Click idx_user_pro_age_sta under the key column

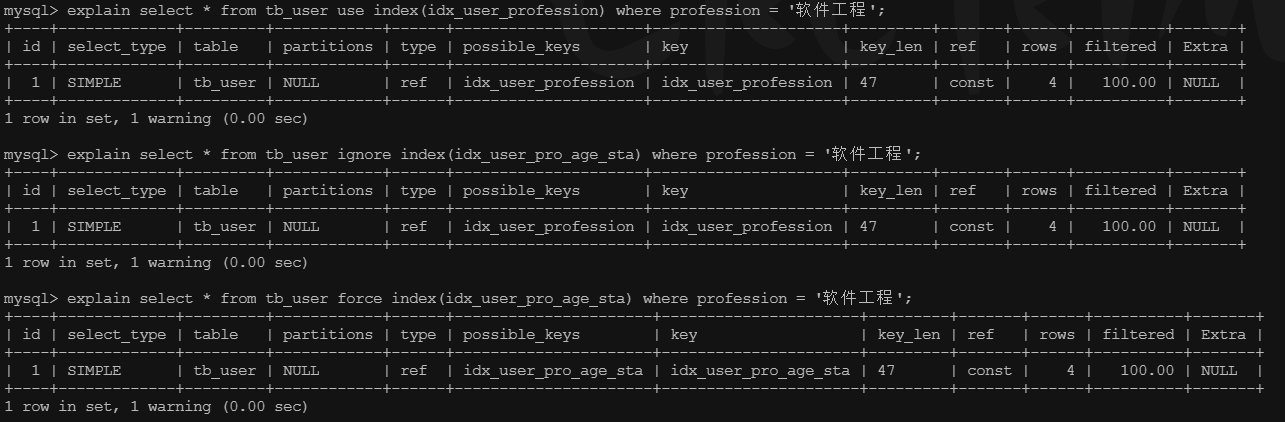point(760,371)
